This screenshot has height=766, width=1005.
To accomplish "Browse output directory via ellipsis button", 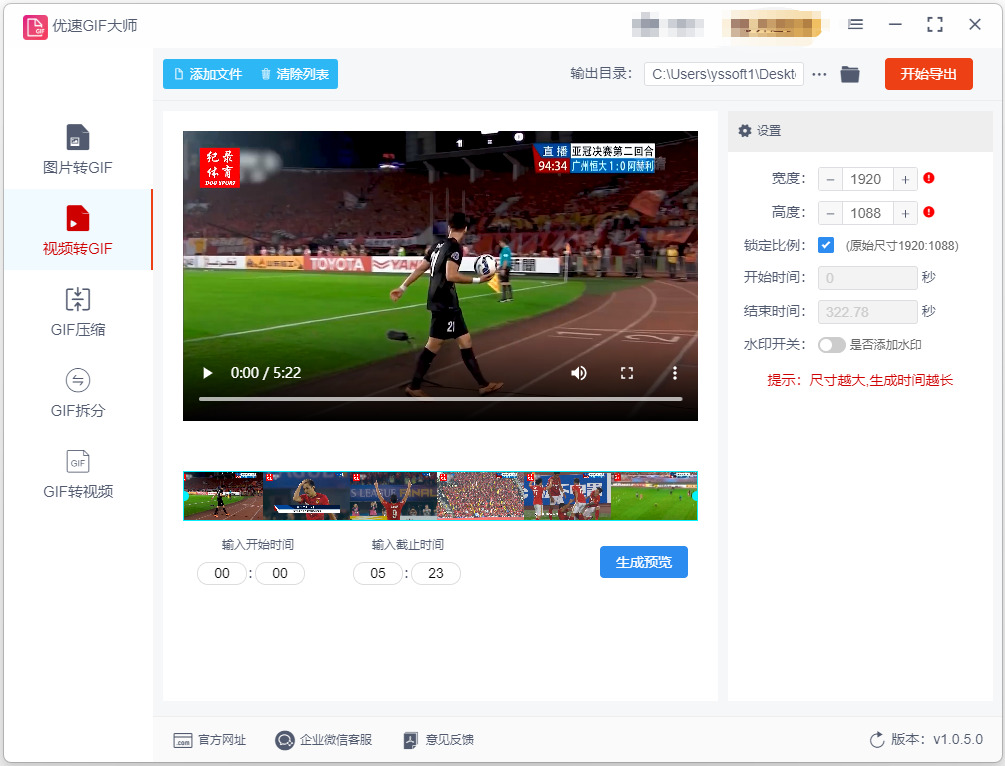I will pos(819,74).
